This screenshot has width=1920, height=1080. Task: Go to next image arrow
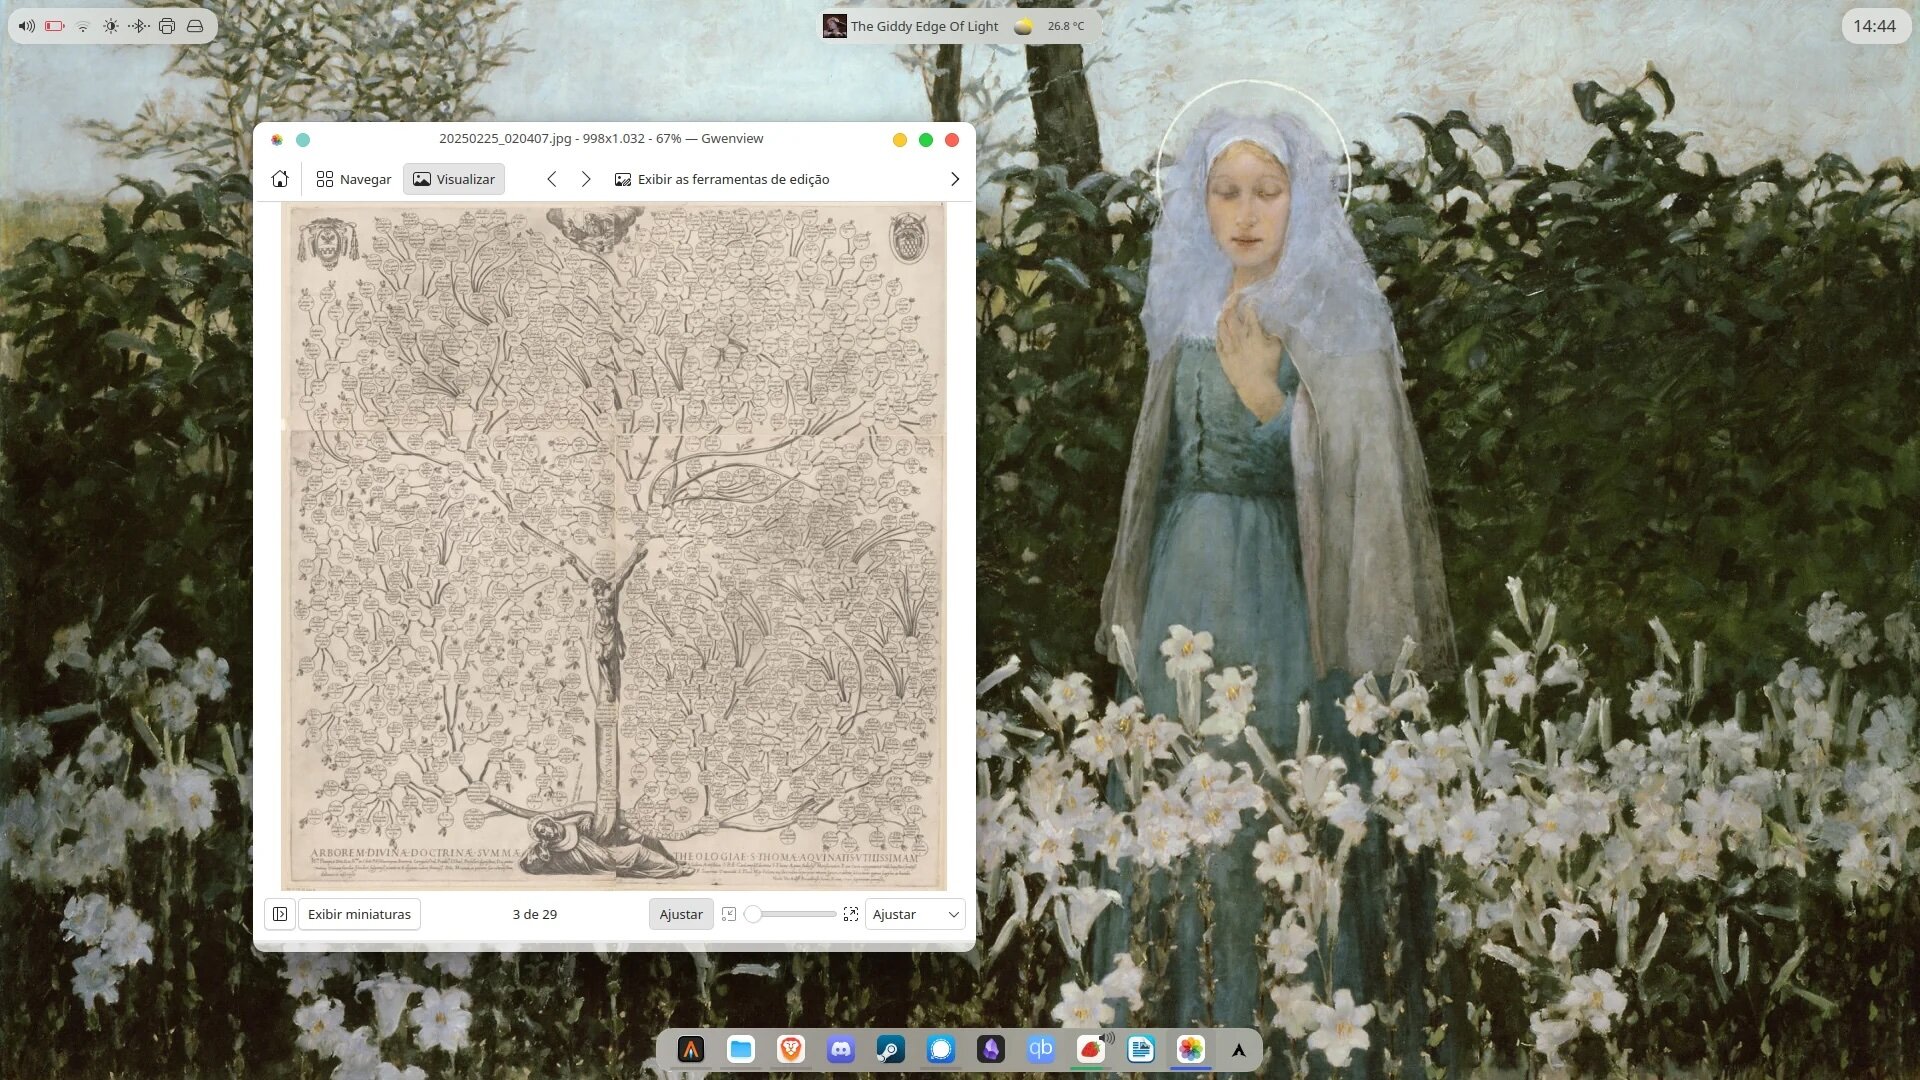click(586, 179)
